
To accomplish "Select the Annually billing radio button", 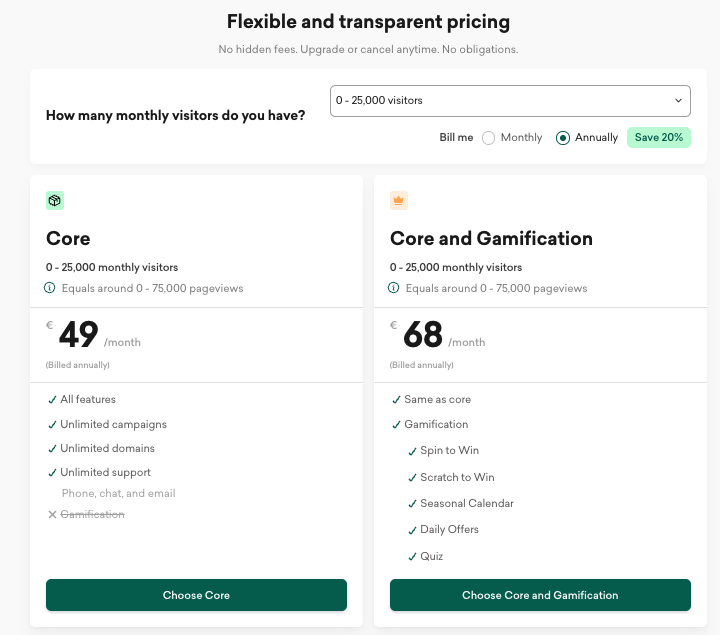I will [563, 138].
